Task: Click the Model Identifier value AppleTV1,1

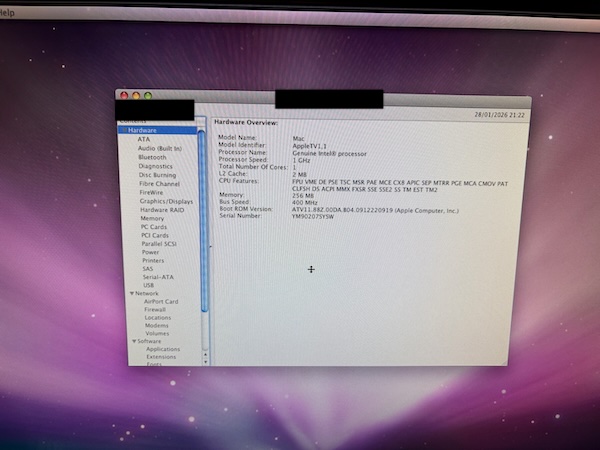Action: (x=309, y=146)
